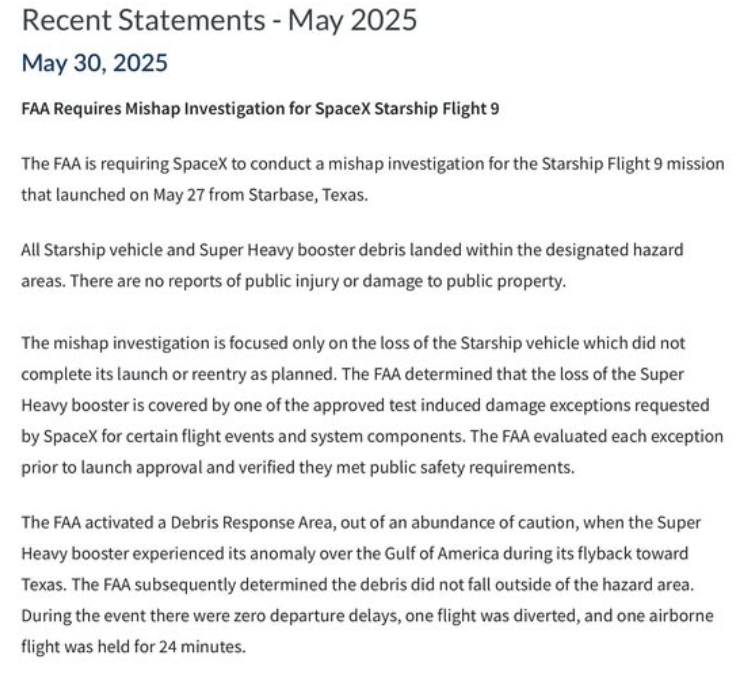Click the bold "FAA Requires Mishap Investigation" title
This screenshot has width=742, height=678.
click(x=260, y=109)
